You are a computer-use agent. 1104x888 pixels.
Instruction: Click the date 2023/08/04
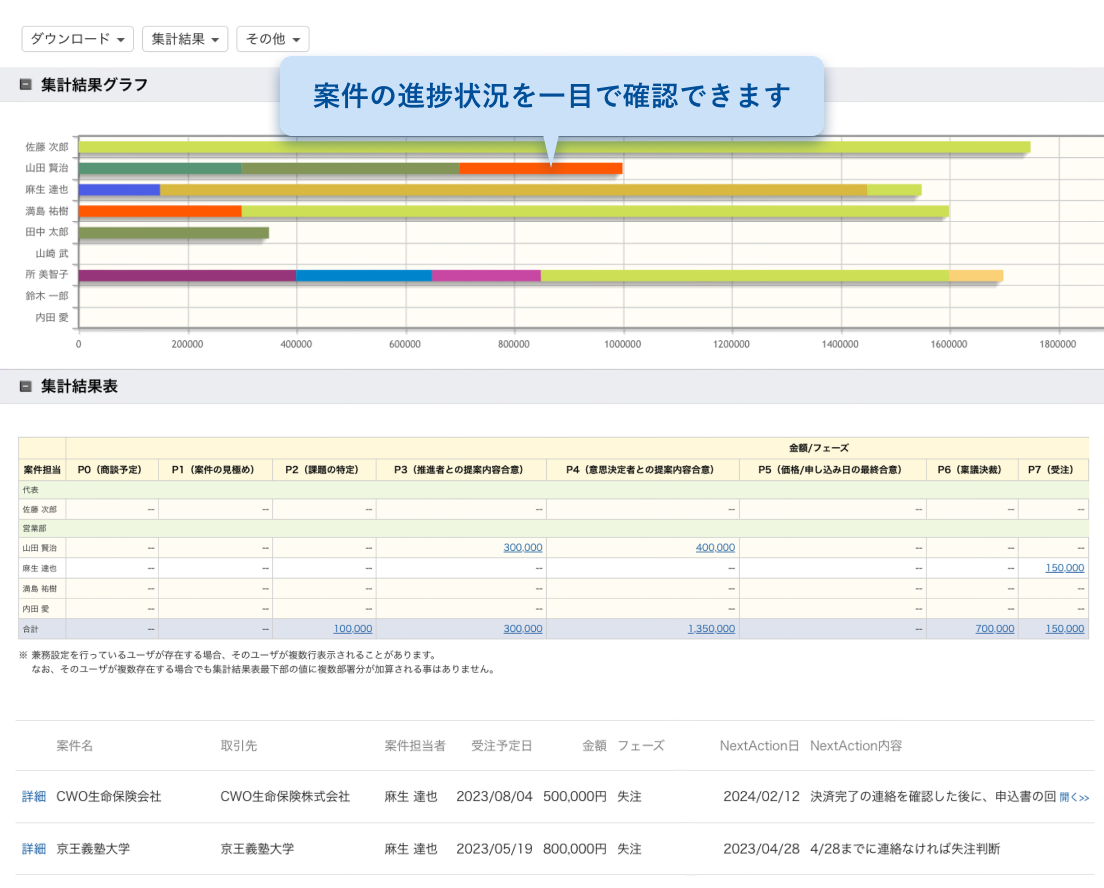coord(494,796)
